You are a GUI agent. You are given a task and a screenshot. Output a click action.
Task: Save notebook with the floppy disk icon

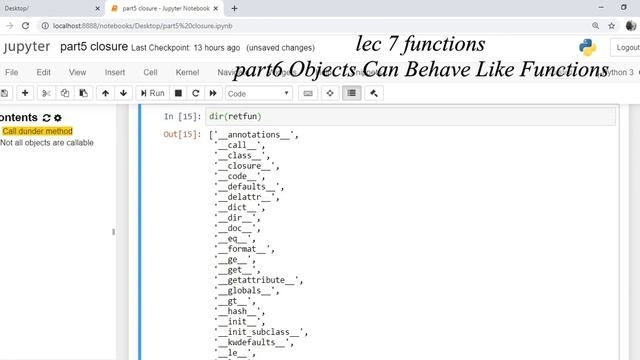tap(4, 93)
